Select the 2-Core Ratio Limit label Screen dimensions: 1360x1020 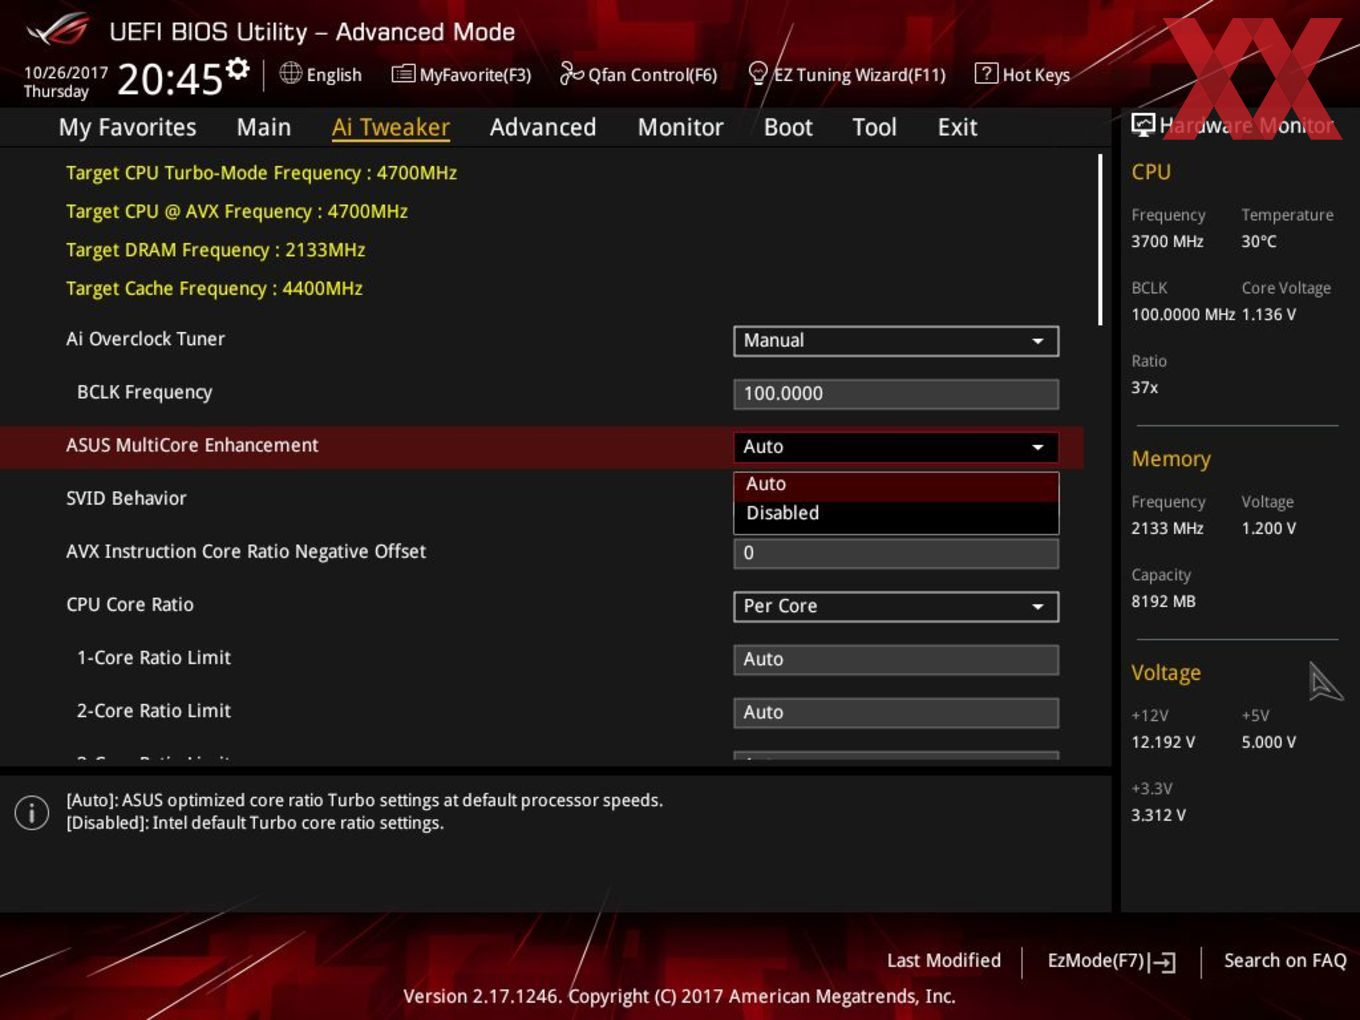154,710
